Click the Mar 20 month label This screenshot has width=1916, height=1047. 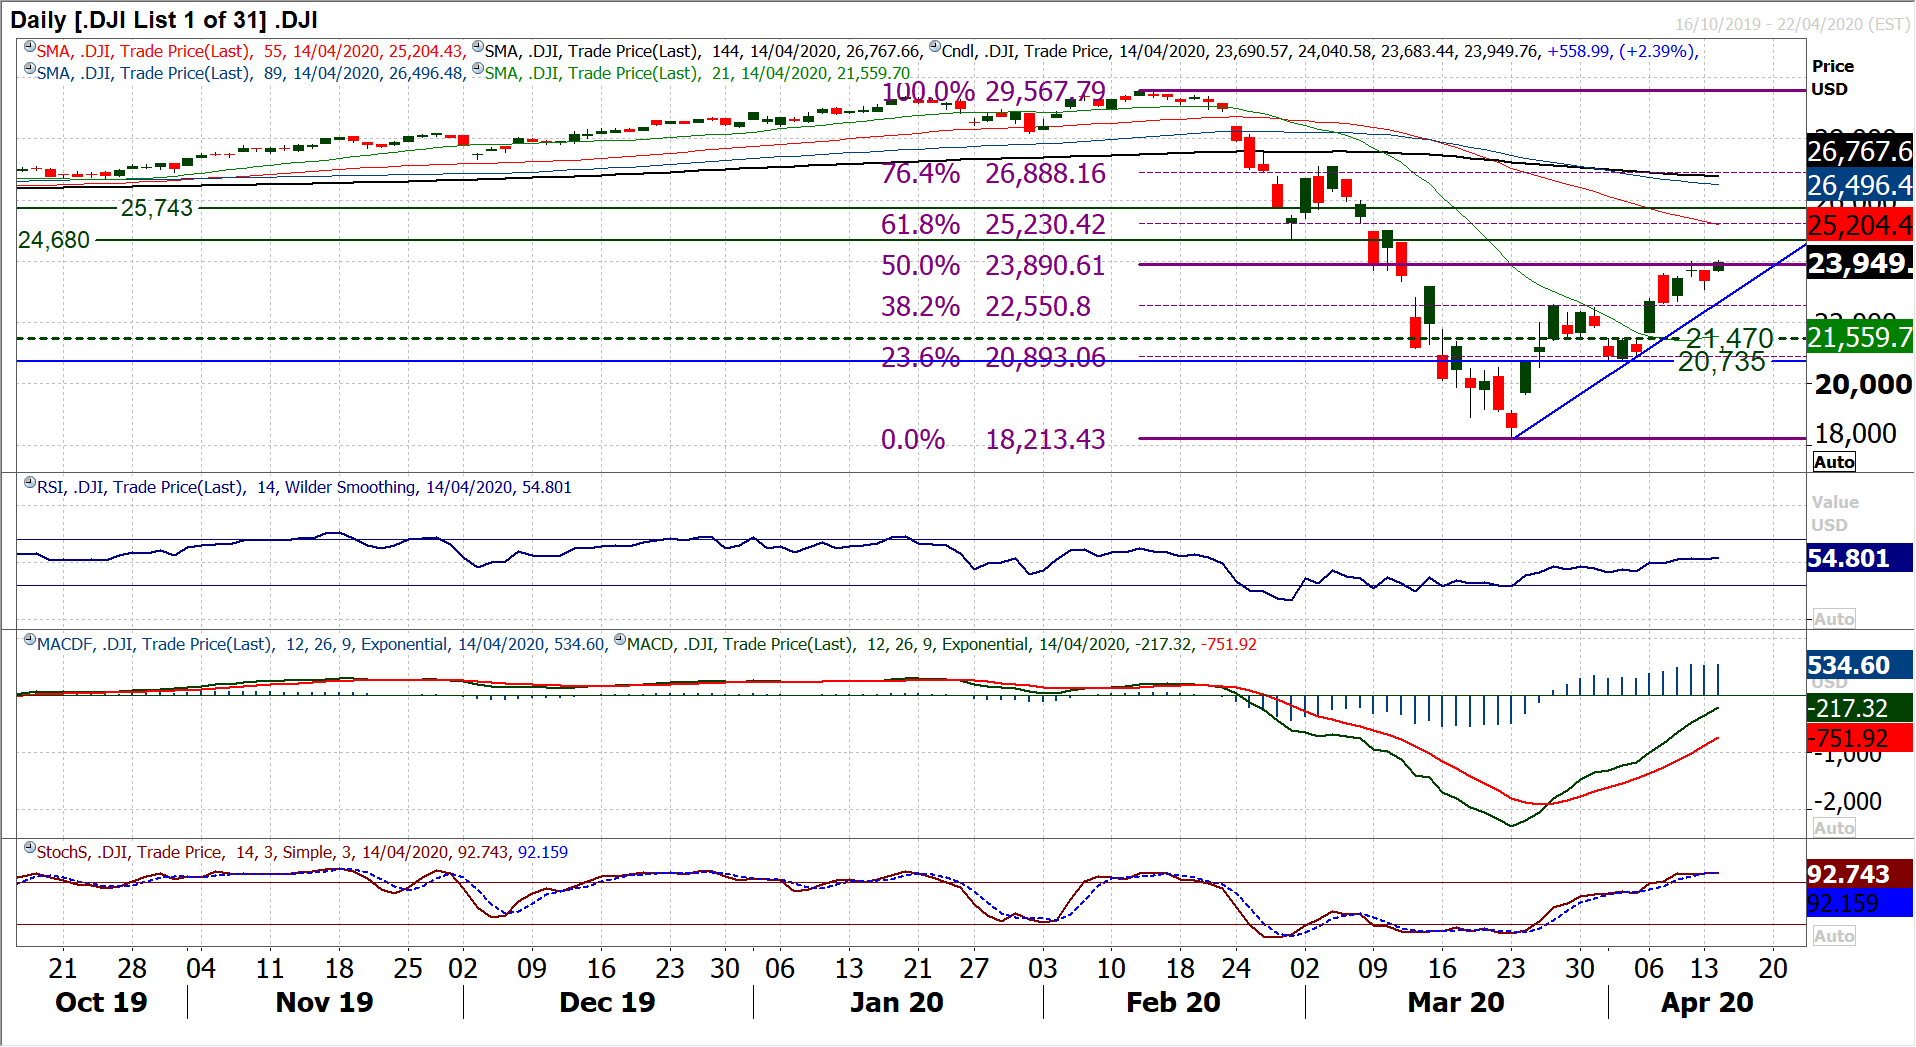(x=1456, y=1002)
